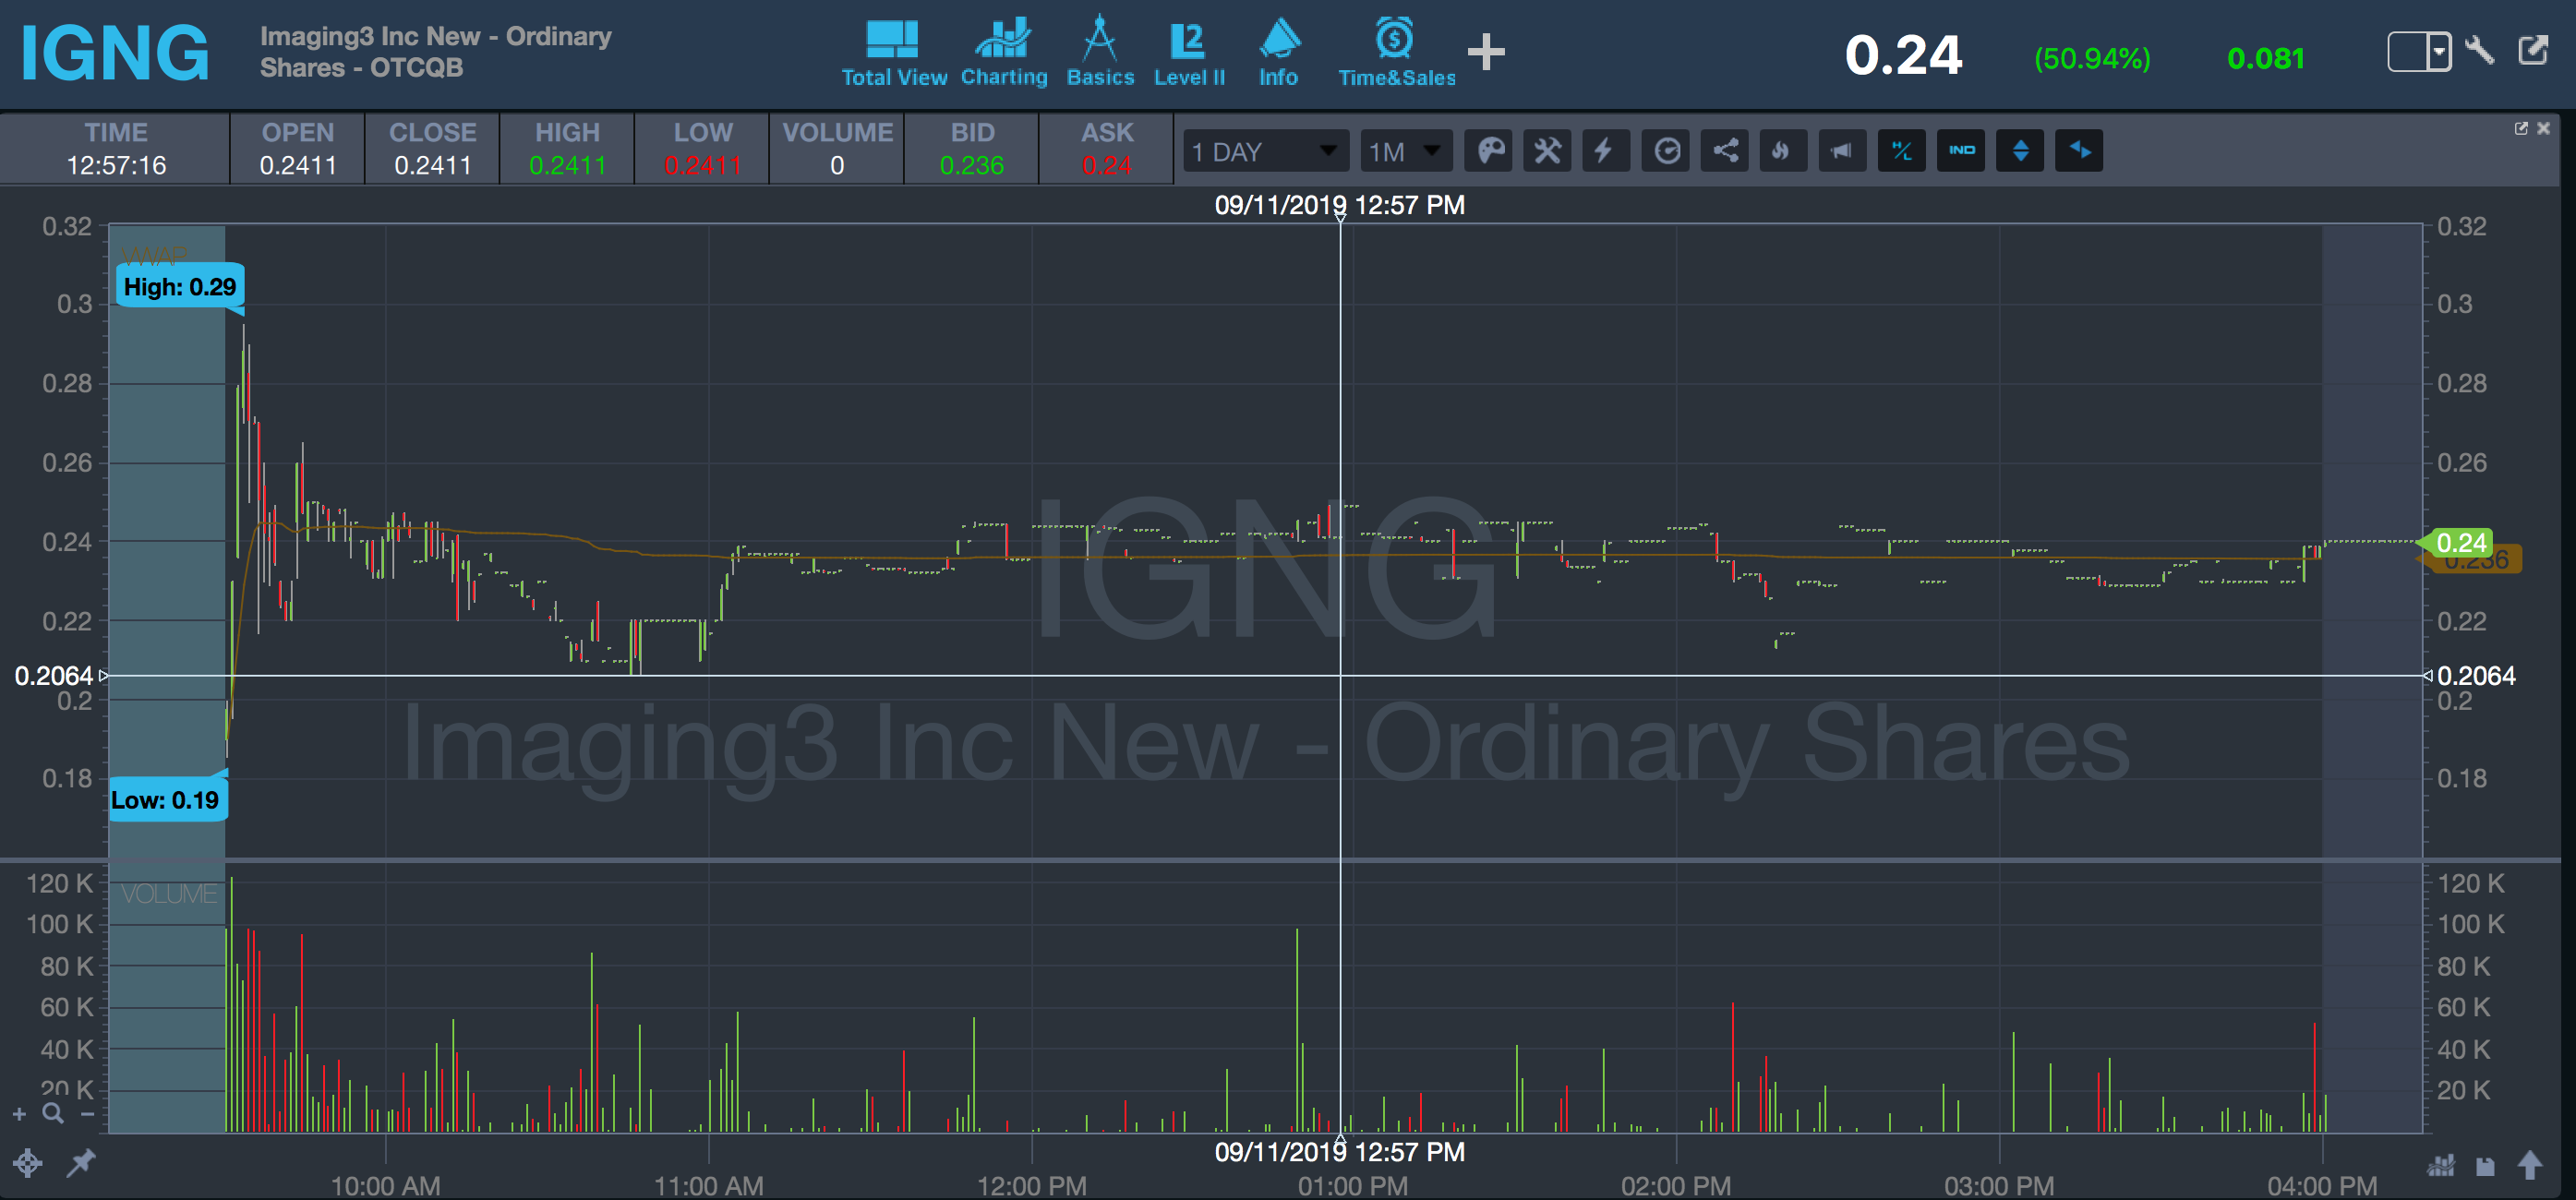Screen dimensions: 2576x1200
Task: Switch to the Level II tab
Action: point(1189,53)
